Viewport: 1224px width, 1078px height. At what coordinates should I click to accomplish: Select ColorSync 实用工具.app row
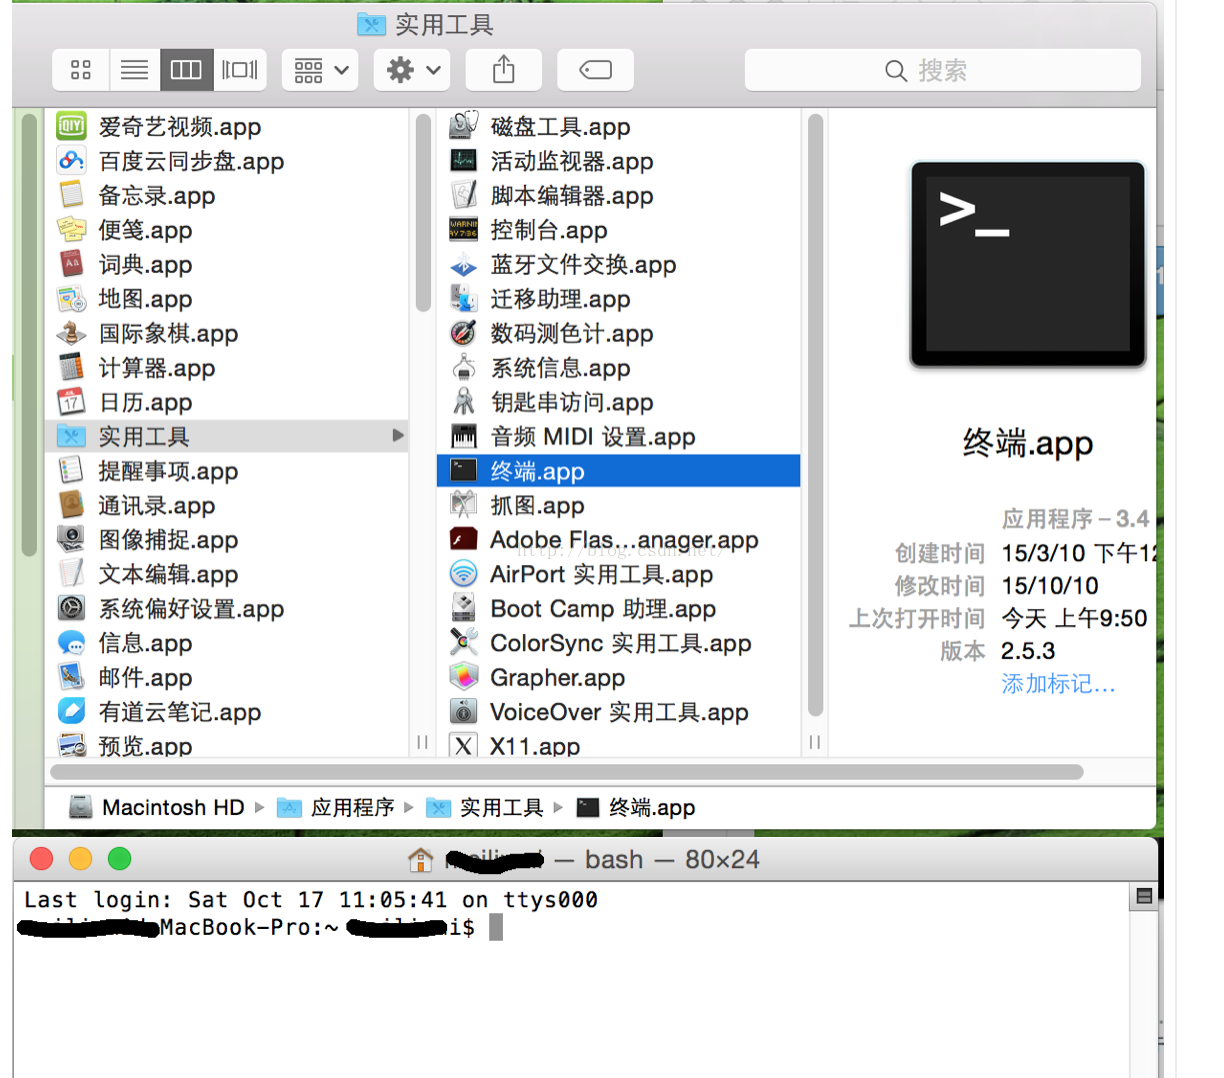(x=618, y=643)
